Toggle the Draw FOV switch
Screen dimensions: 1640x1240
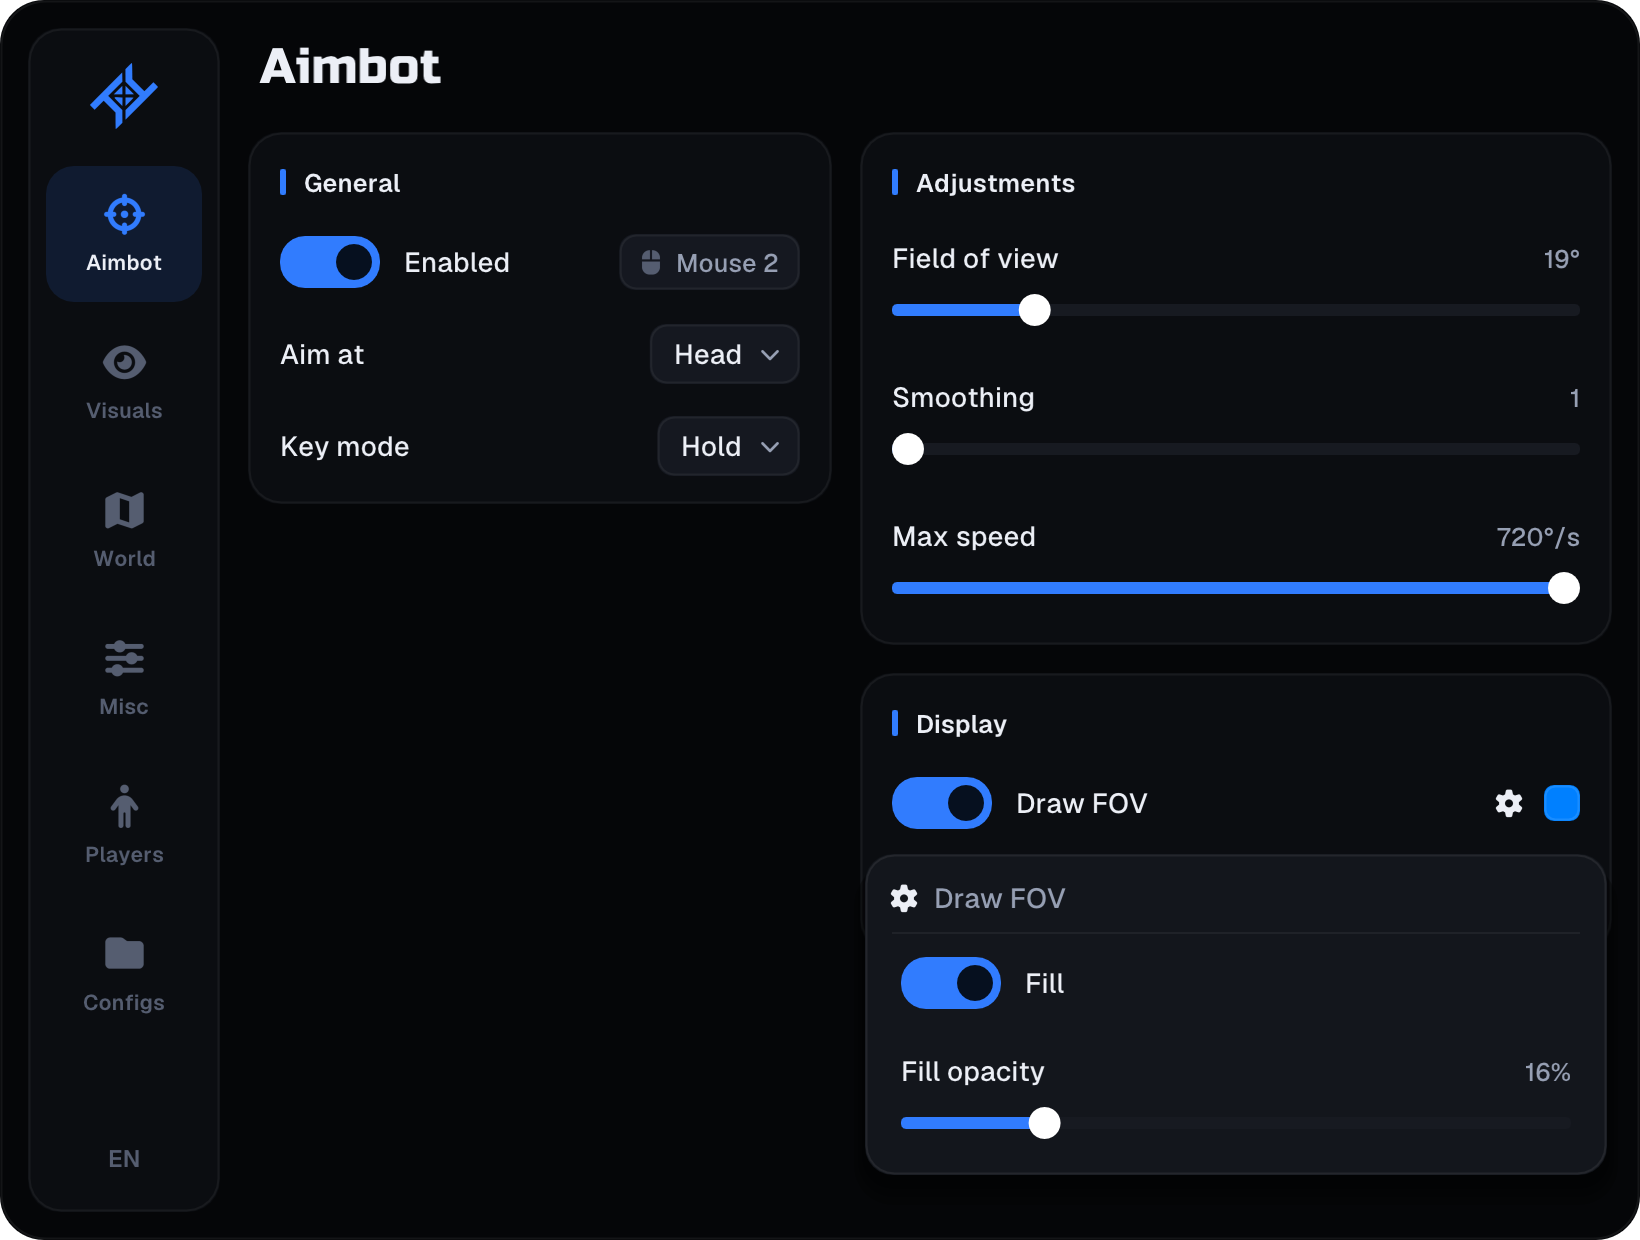tap(942, 803)
